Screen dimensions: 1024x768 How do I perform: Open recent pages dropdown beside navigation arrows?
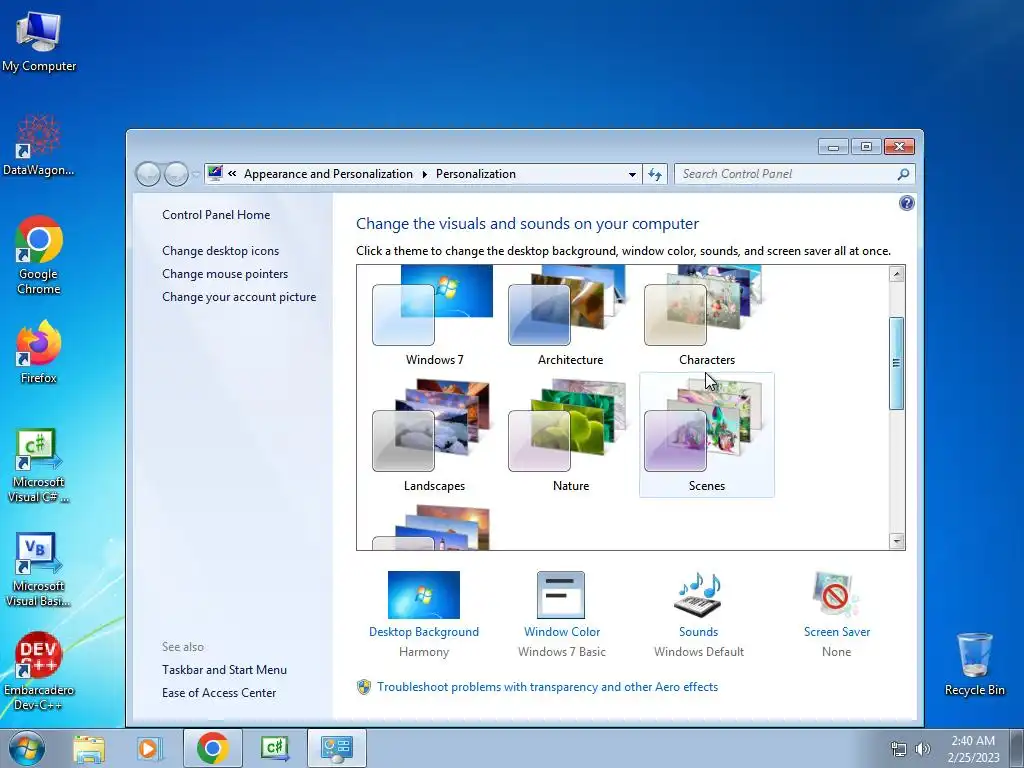tap(195, 175)
